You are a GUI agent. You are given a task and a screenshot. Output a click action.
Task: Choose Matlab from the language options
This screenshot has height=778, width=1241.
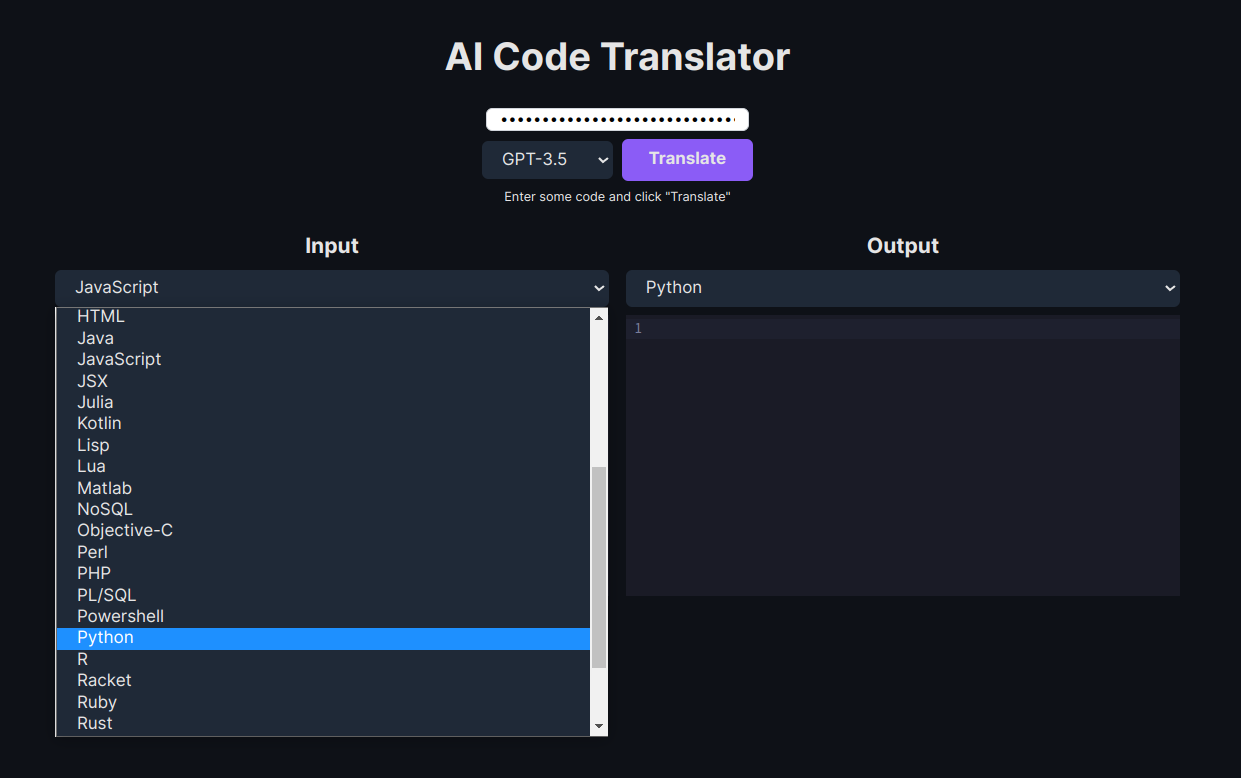point(104,487)
